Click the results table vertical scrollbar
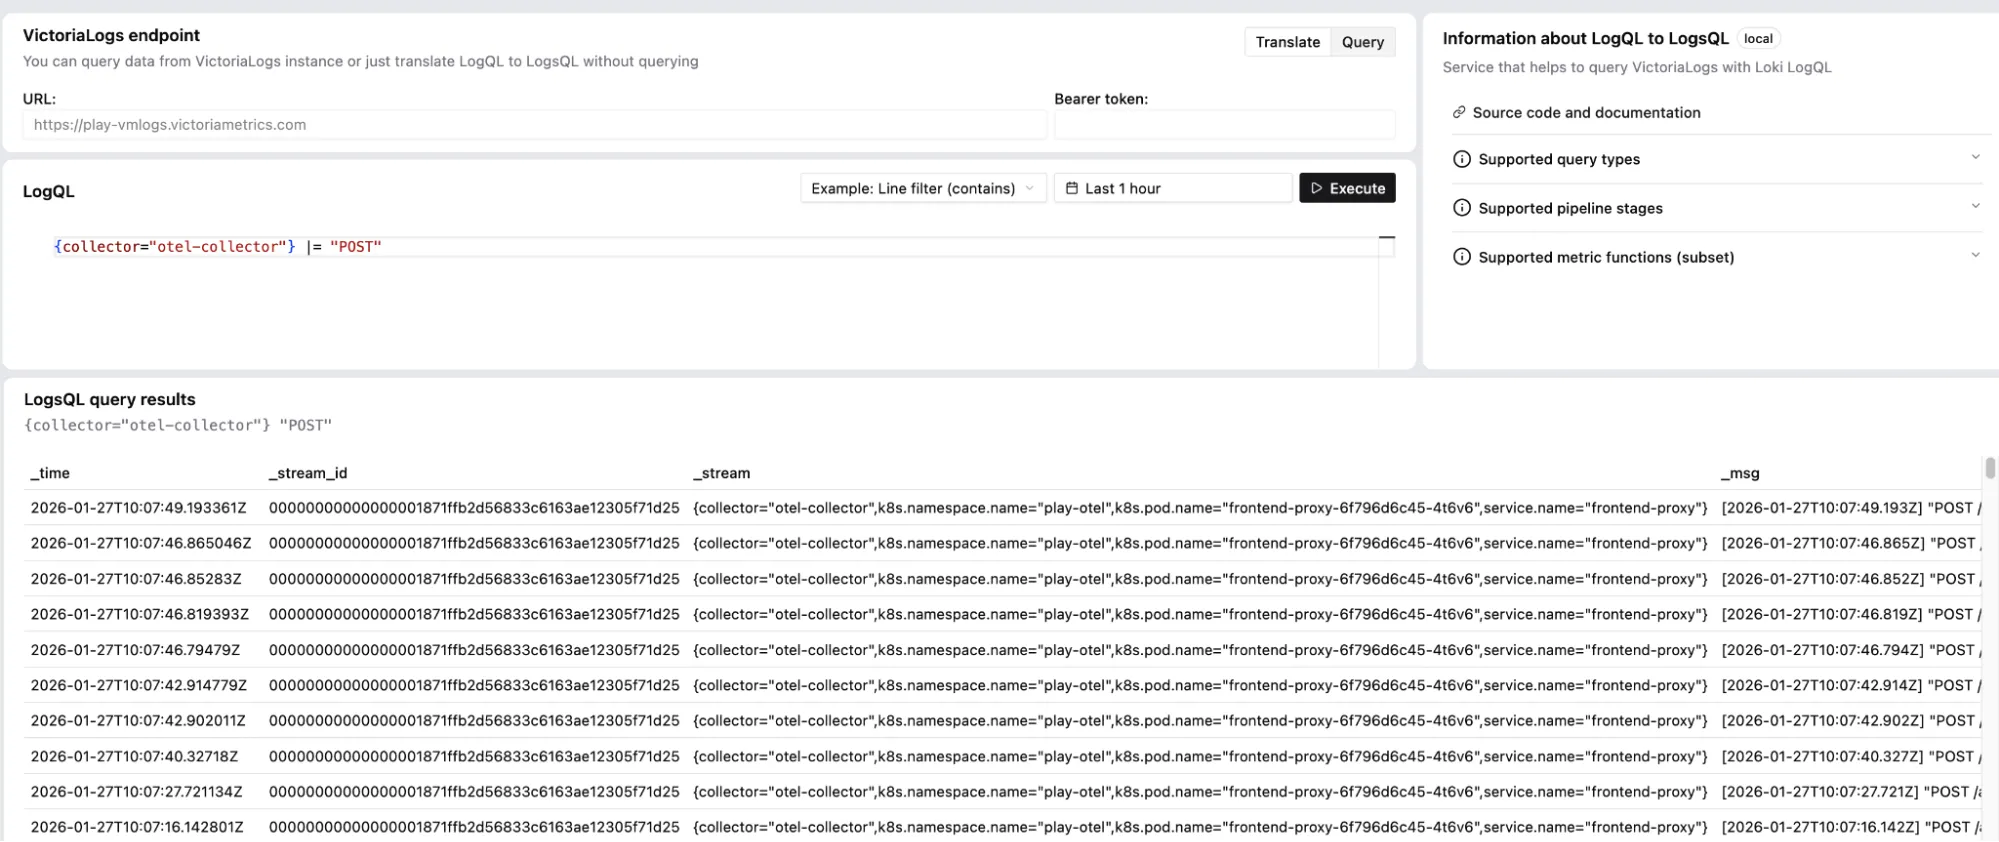The height and width of the screenshot is (842, 1999). [x=1989, y=469]
